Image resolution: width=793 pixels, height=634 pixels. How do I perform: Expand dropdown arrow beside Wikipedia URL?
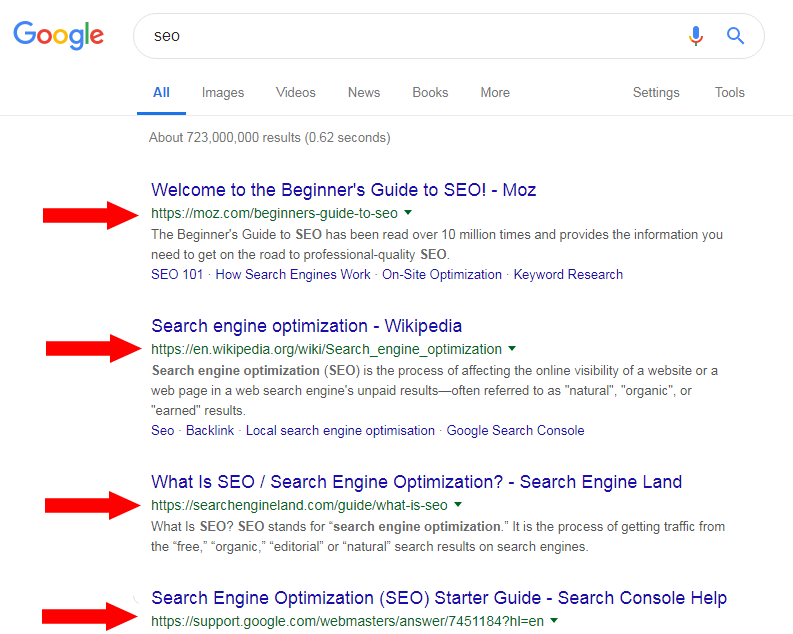(x=512, y=348)
